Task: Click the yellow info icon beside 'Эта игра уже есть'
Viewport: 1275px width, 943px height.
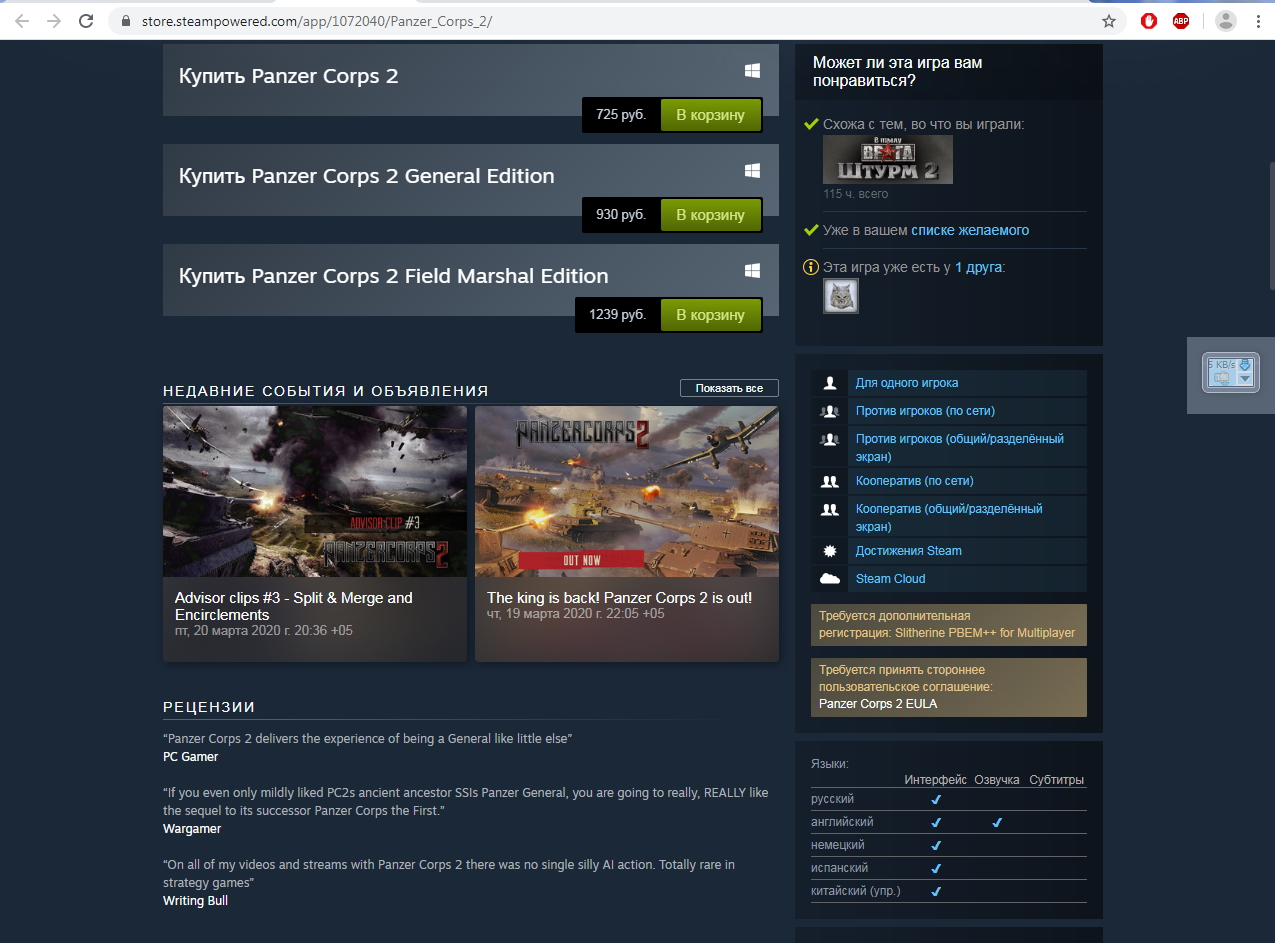Action: click(x=811, y=267)
